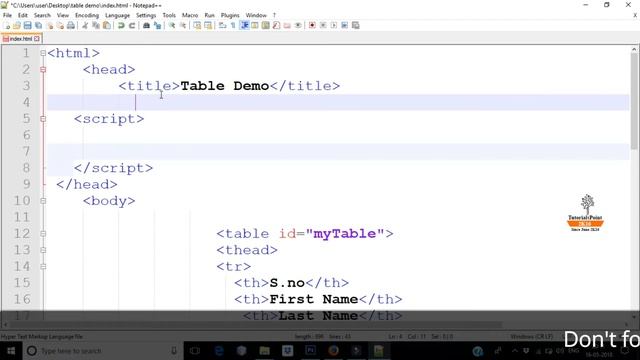Open Find with the binoculars icon
640x360 pixels.
pos(146,25)
